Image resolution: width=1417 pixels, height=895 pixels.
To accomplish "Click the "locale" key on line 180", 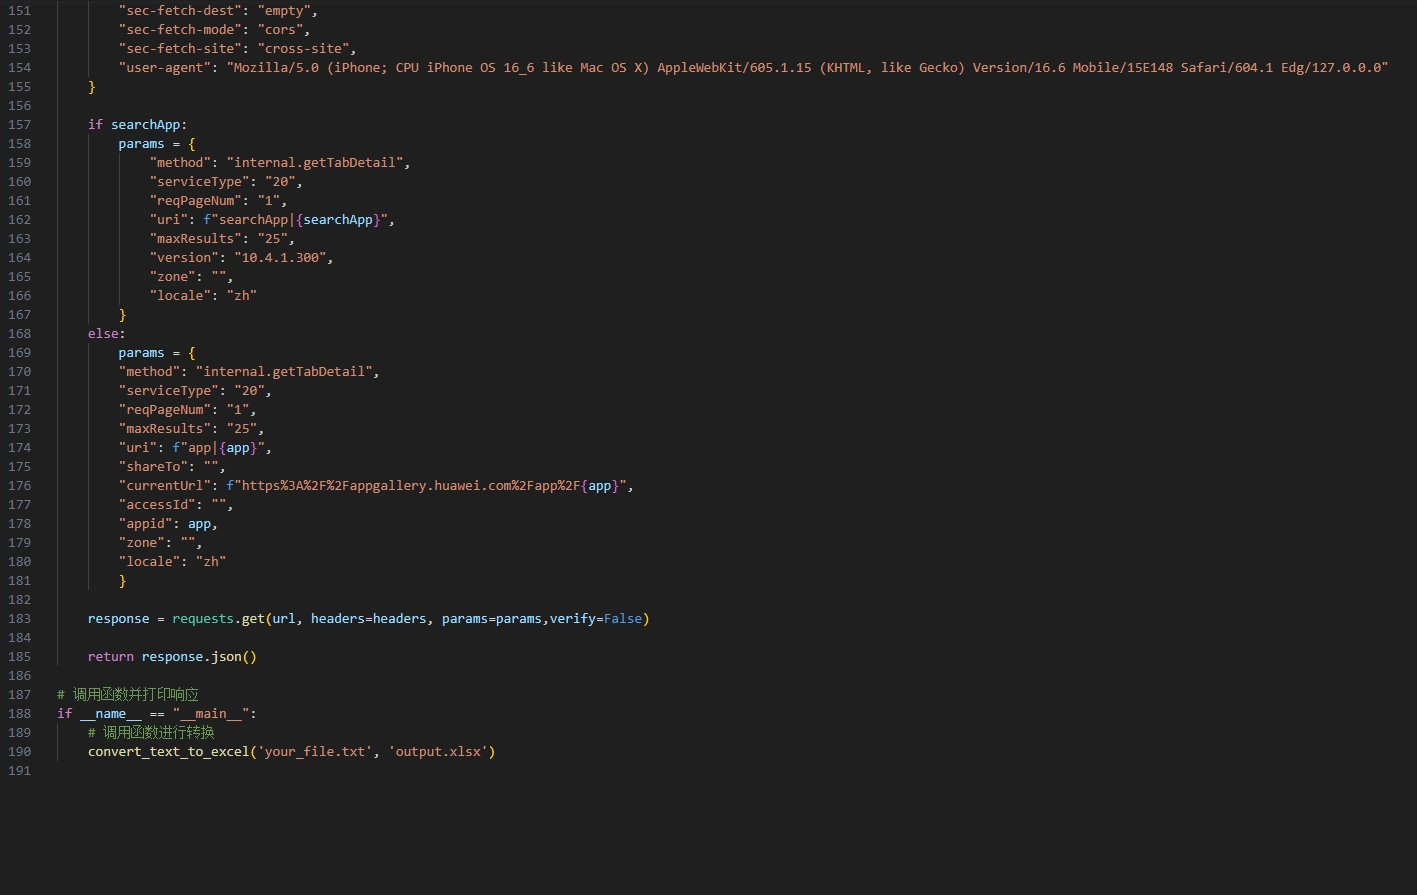I will [x=149, y=562].
